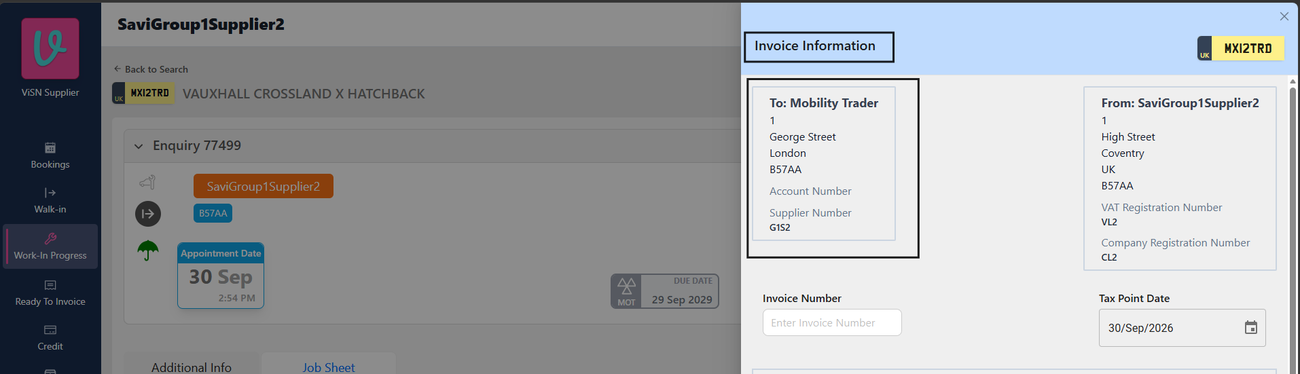This screenshot has width=1300, height=374.
Task: Click the MOT due date badge
Action: [664, 291]
